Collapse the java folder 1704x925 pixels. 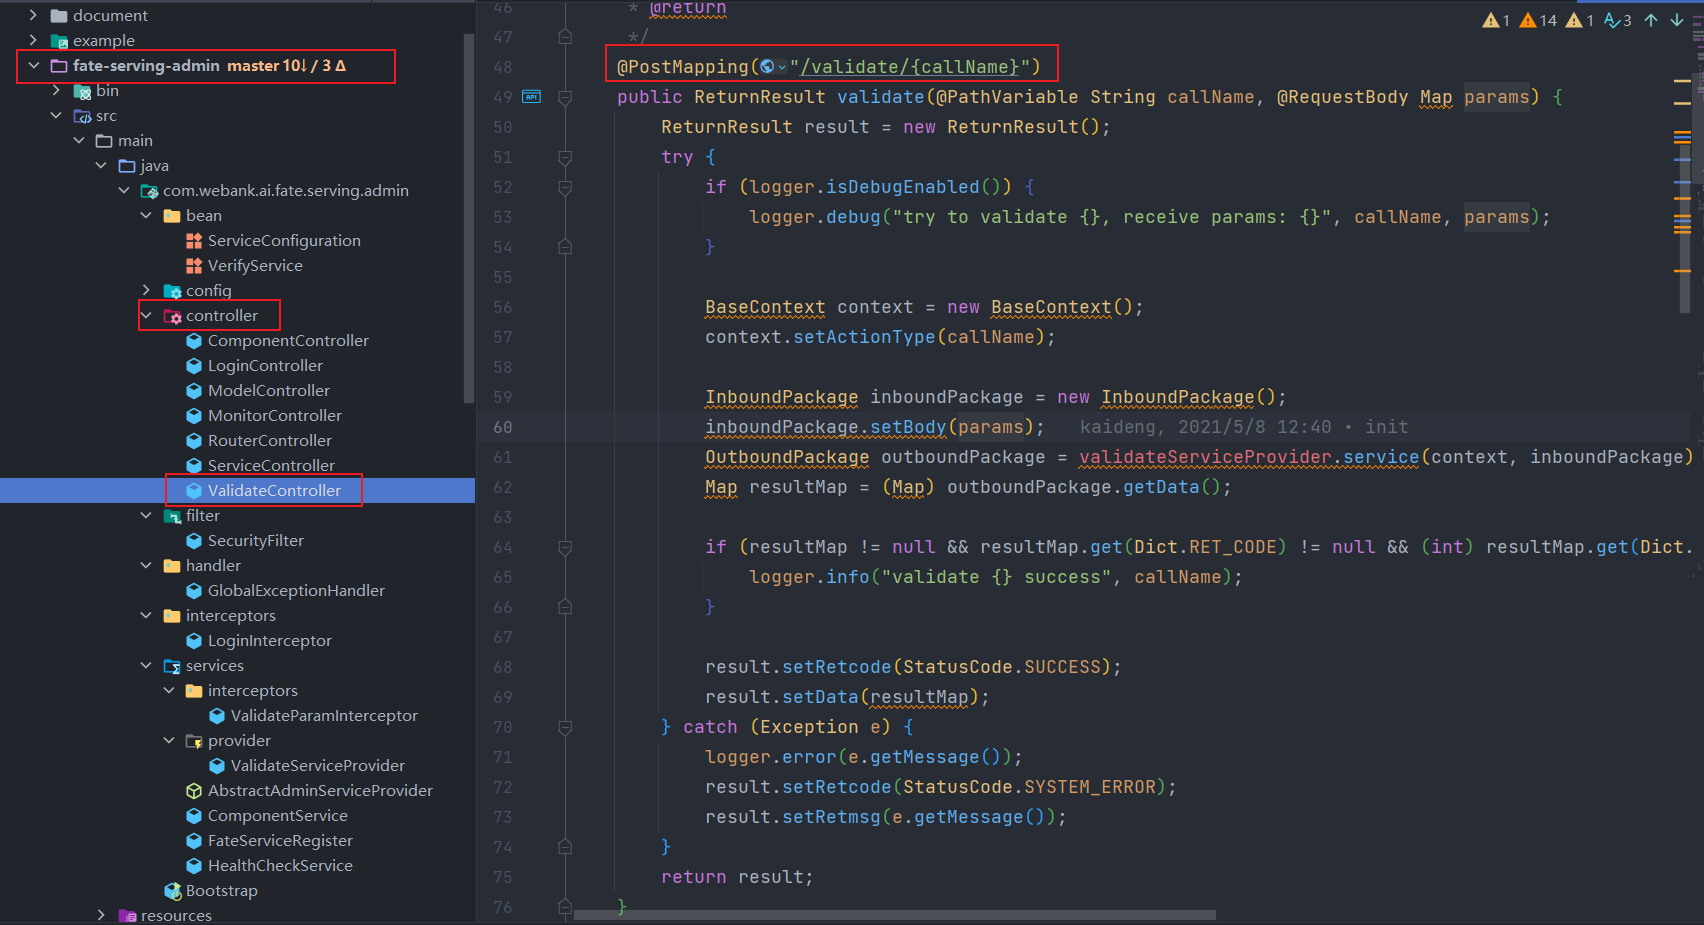point(101,166)
